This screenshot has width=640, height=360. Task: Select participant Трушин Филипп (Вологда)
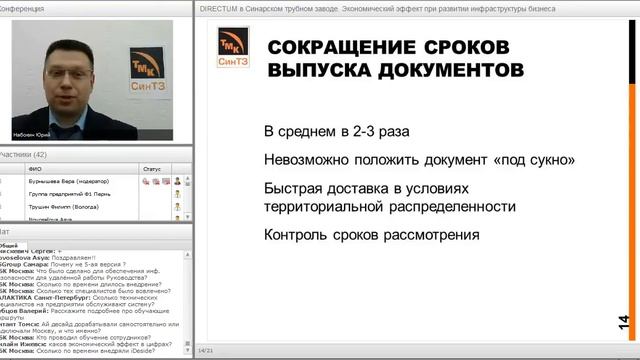tap(64, 207)
